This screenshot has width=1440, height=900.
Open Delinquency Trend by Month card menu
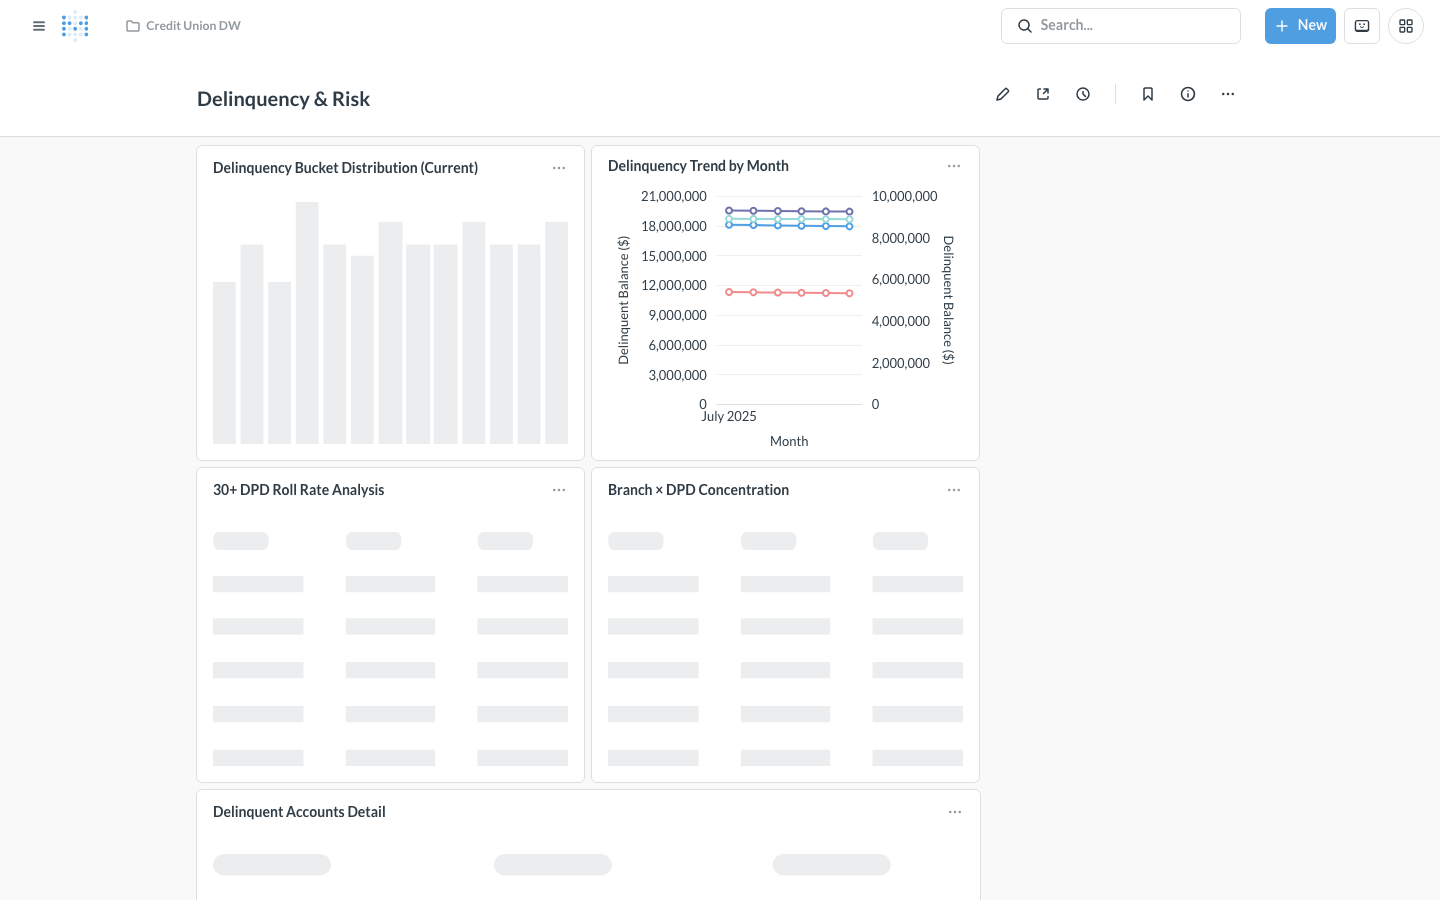click(954, 166)
